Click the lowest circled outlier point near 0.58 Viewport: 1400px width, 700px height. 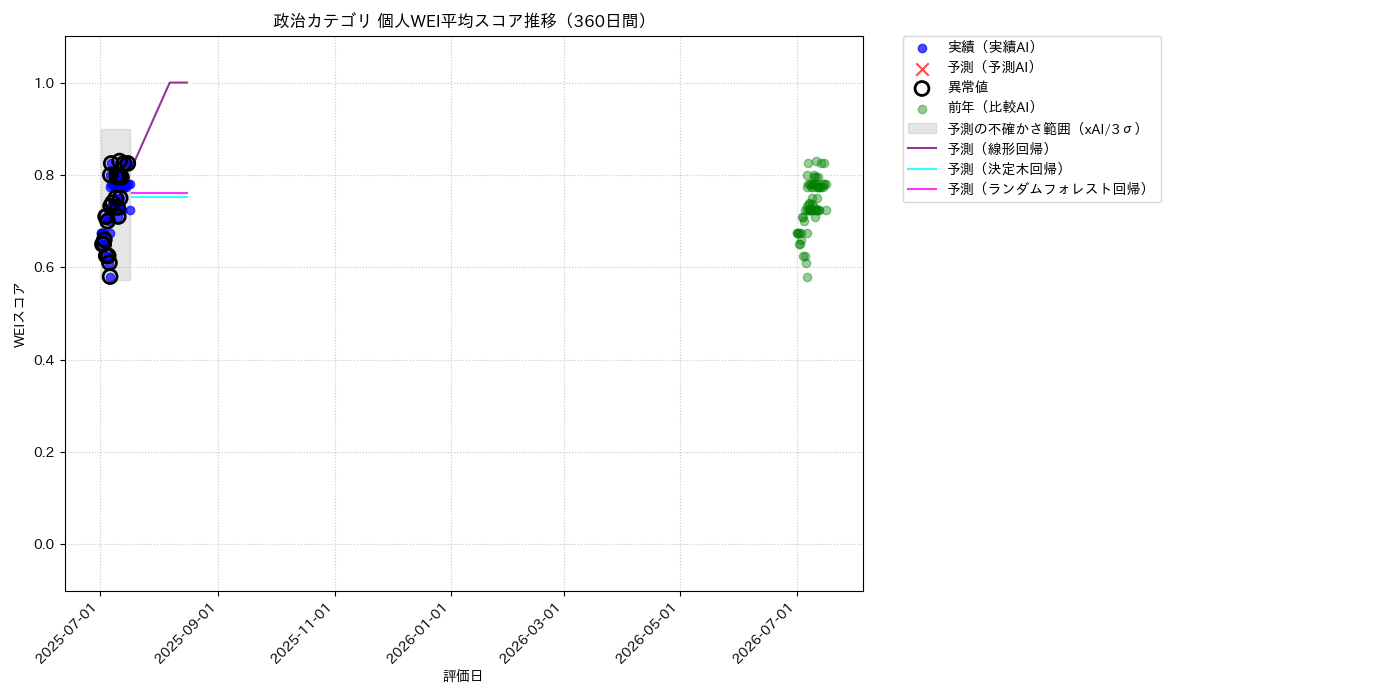tap(110, 276)
